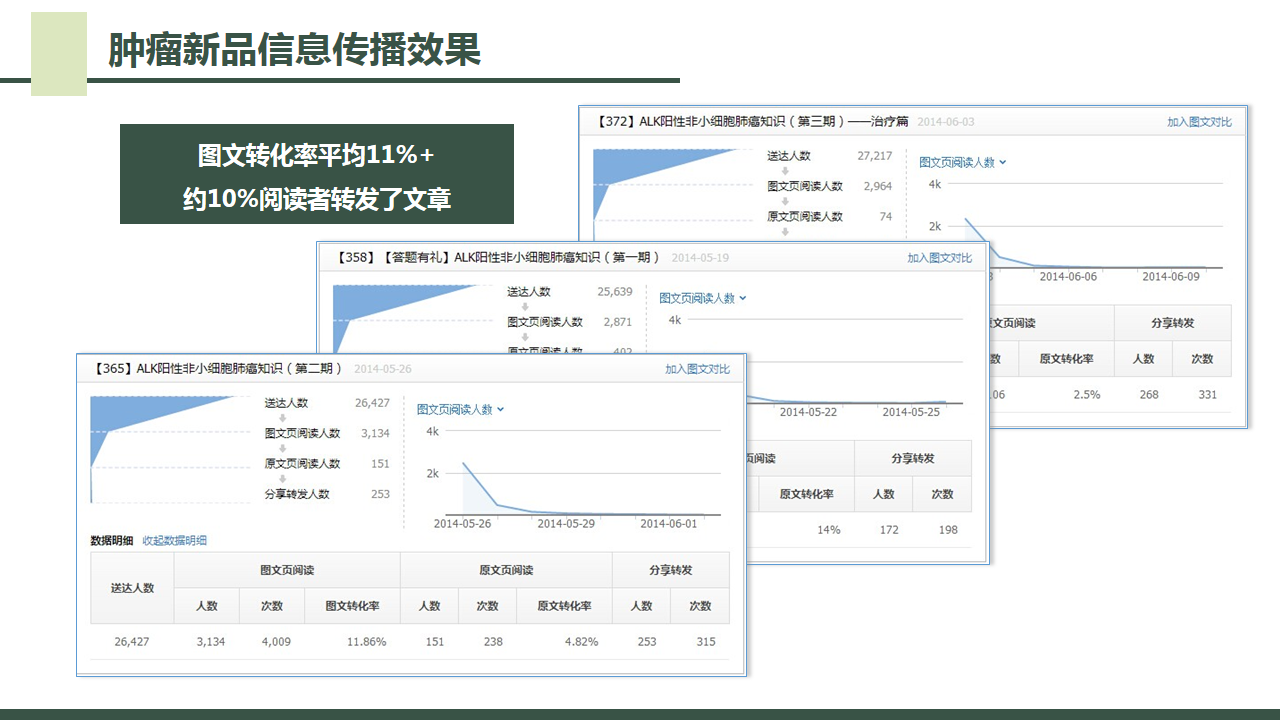Click the 11.86% cell in the data table
Image resolution: width=1280 pixels, height=720 pixels.
pos(366,642)
